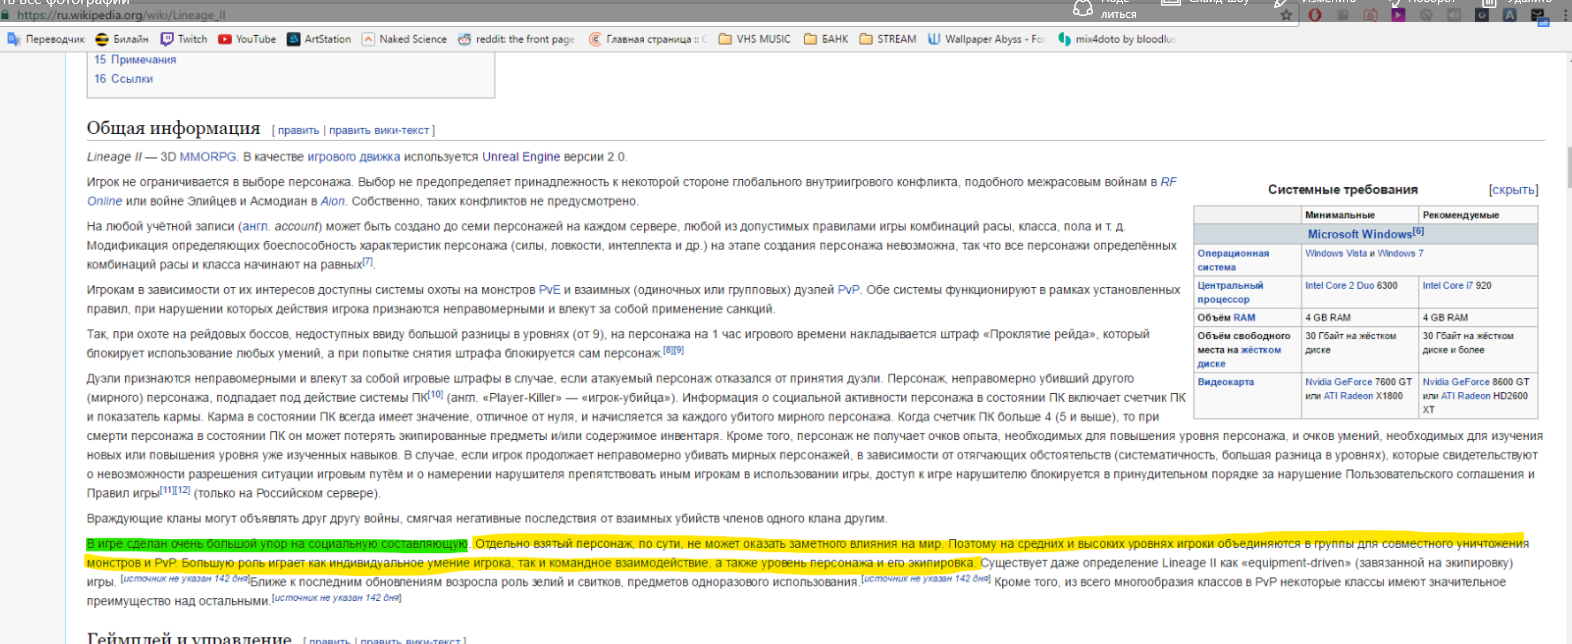The image size is (1572, 644).
Task: Open the ArtStation bookmark
Action: 319,39
